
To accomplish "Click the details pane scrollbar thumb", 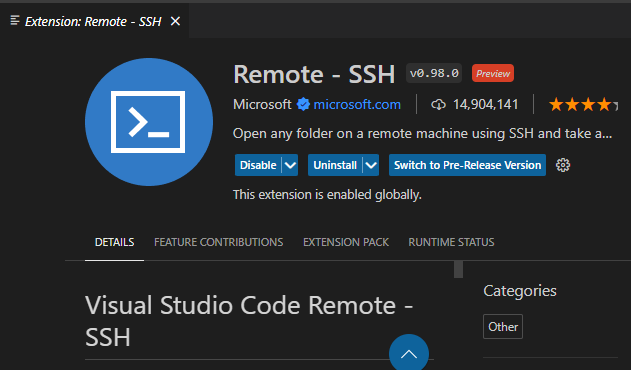I will click(458, 269).
